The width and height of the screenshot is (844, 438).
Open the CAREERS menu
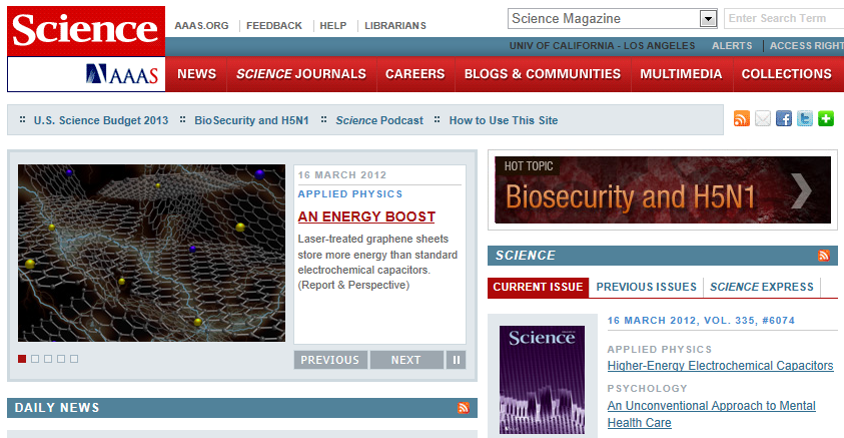pos(415,74)
